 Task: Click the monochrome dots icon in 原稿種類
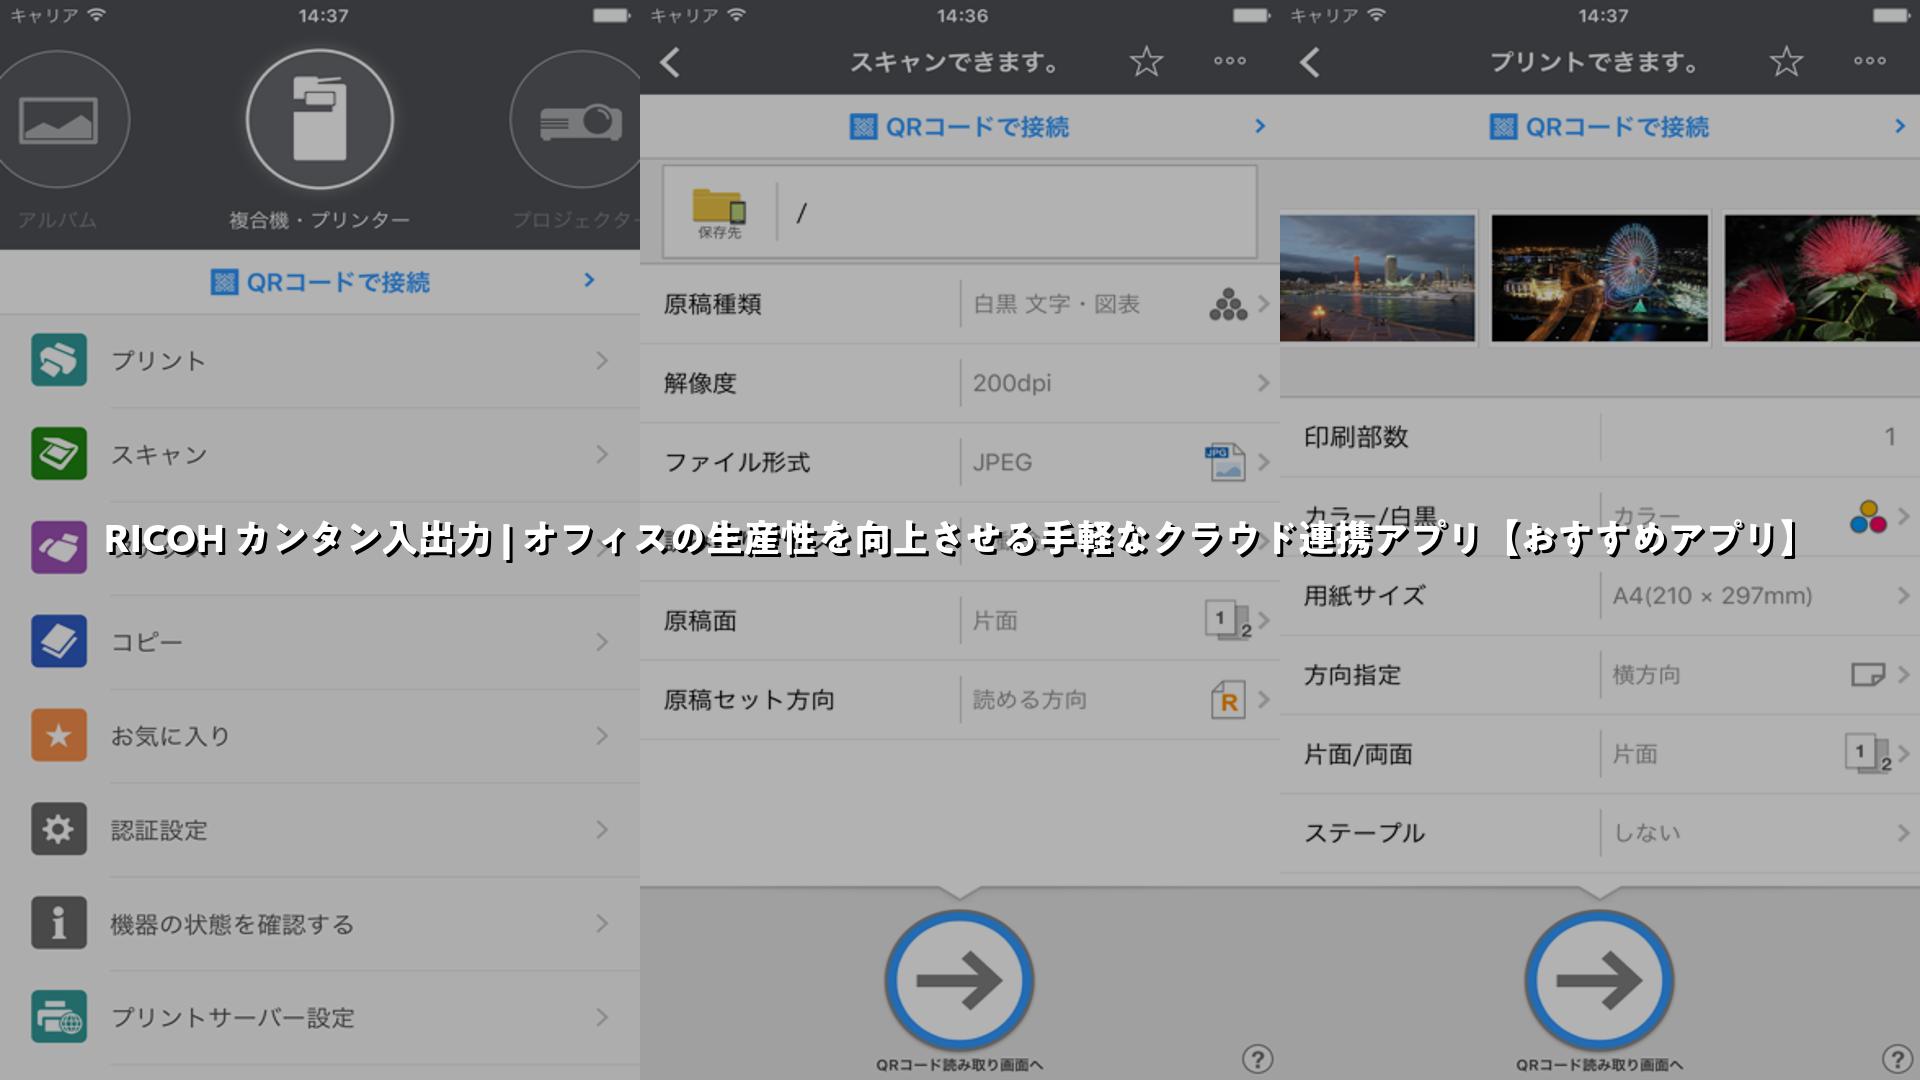click(1228, 305)
